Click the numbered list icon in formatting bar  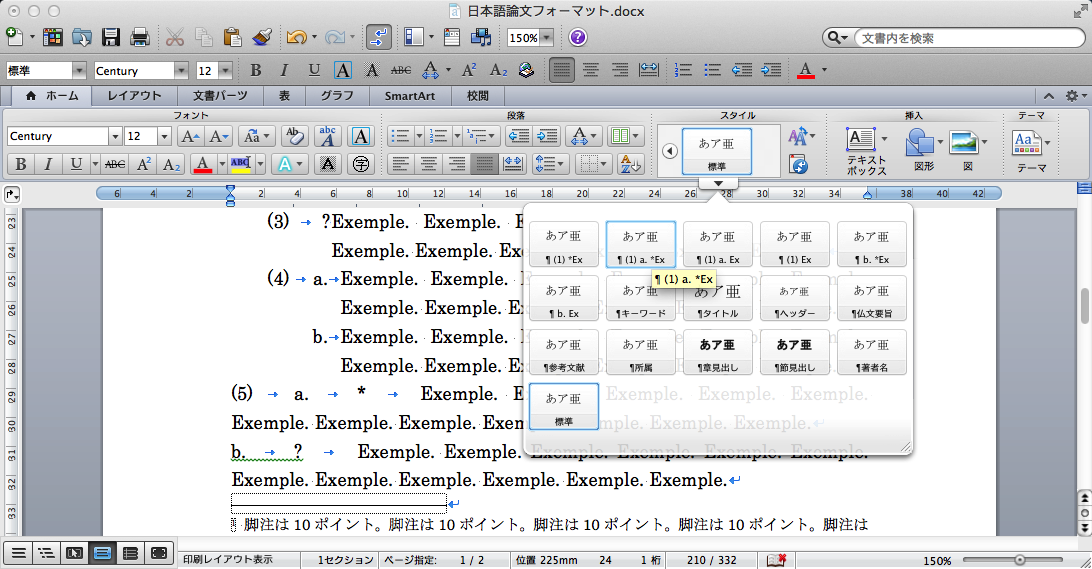pos(683,70)
